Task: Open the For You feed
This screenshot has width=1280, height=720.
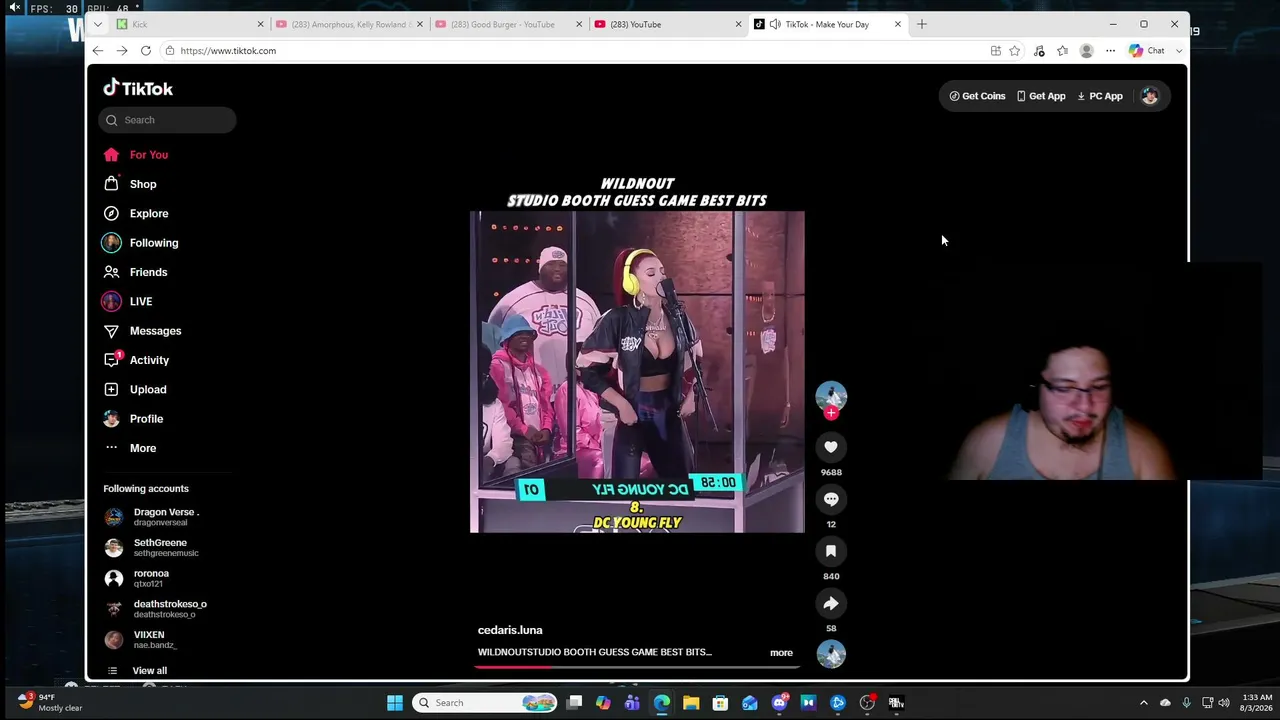Action: (x=136, y=155)
